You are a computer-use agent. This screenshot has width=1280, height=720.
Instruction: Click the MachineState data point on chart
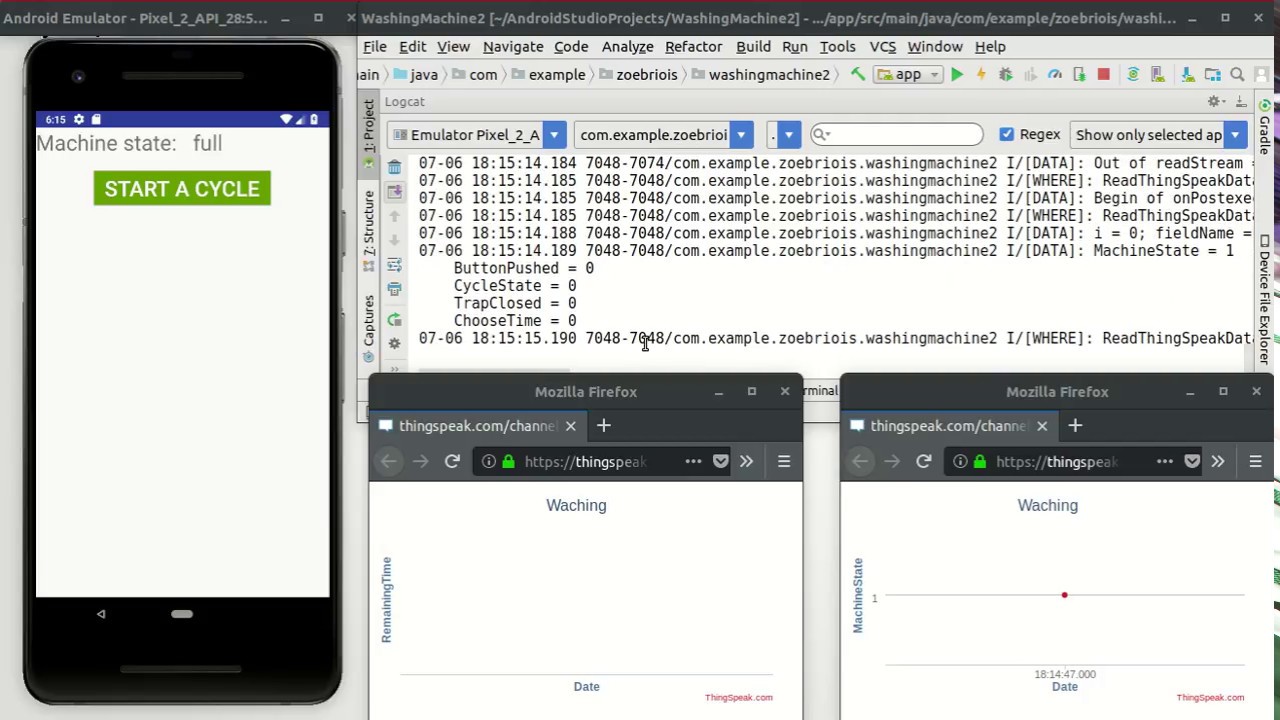coord(1064,595)
